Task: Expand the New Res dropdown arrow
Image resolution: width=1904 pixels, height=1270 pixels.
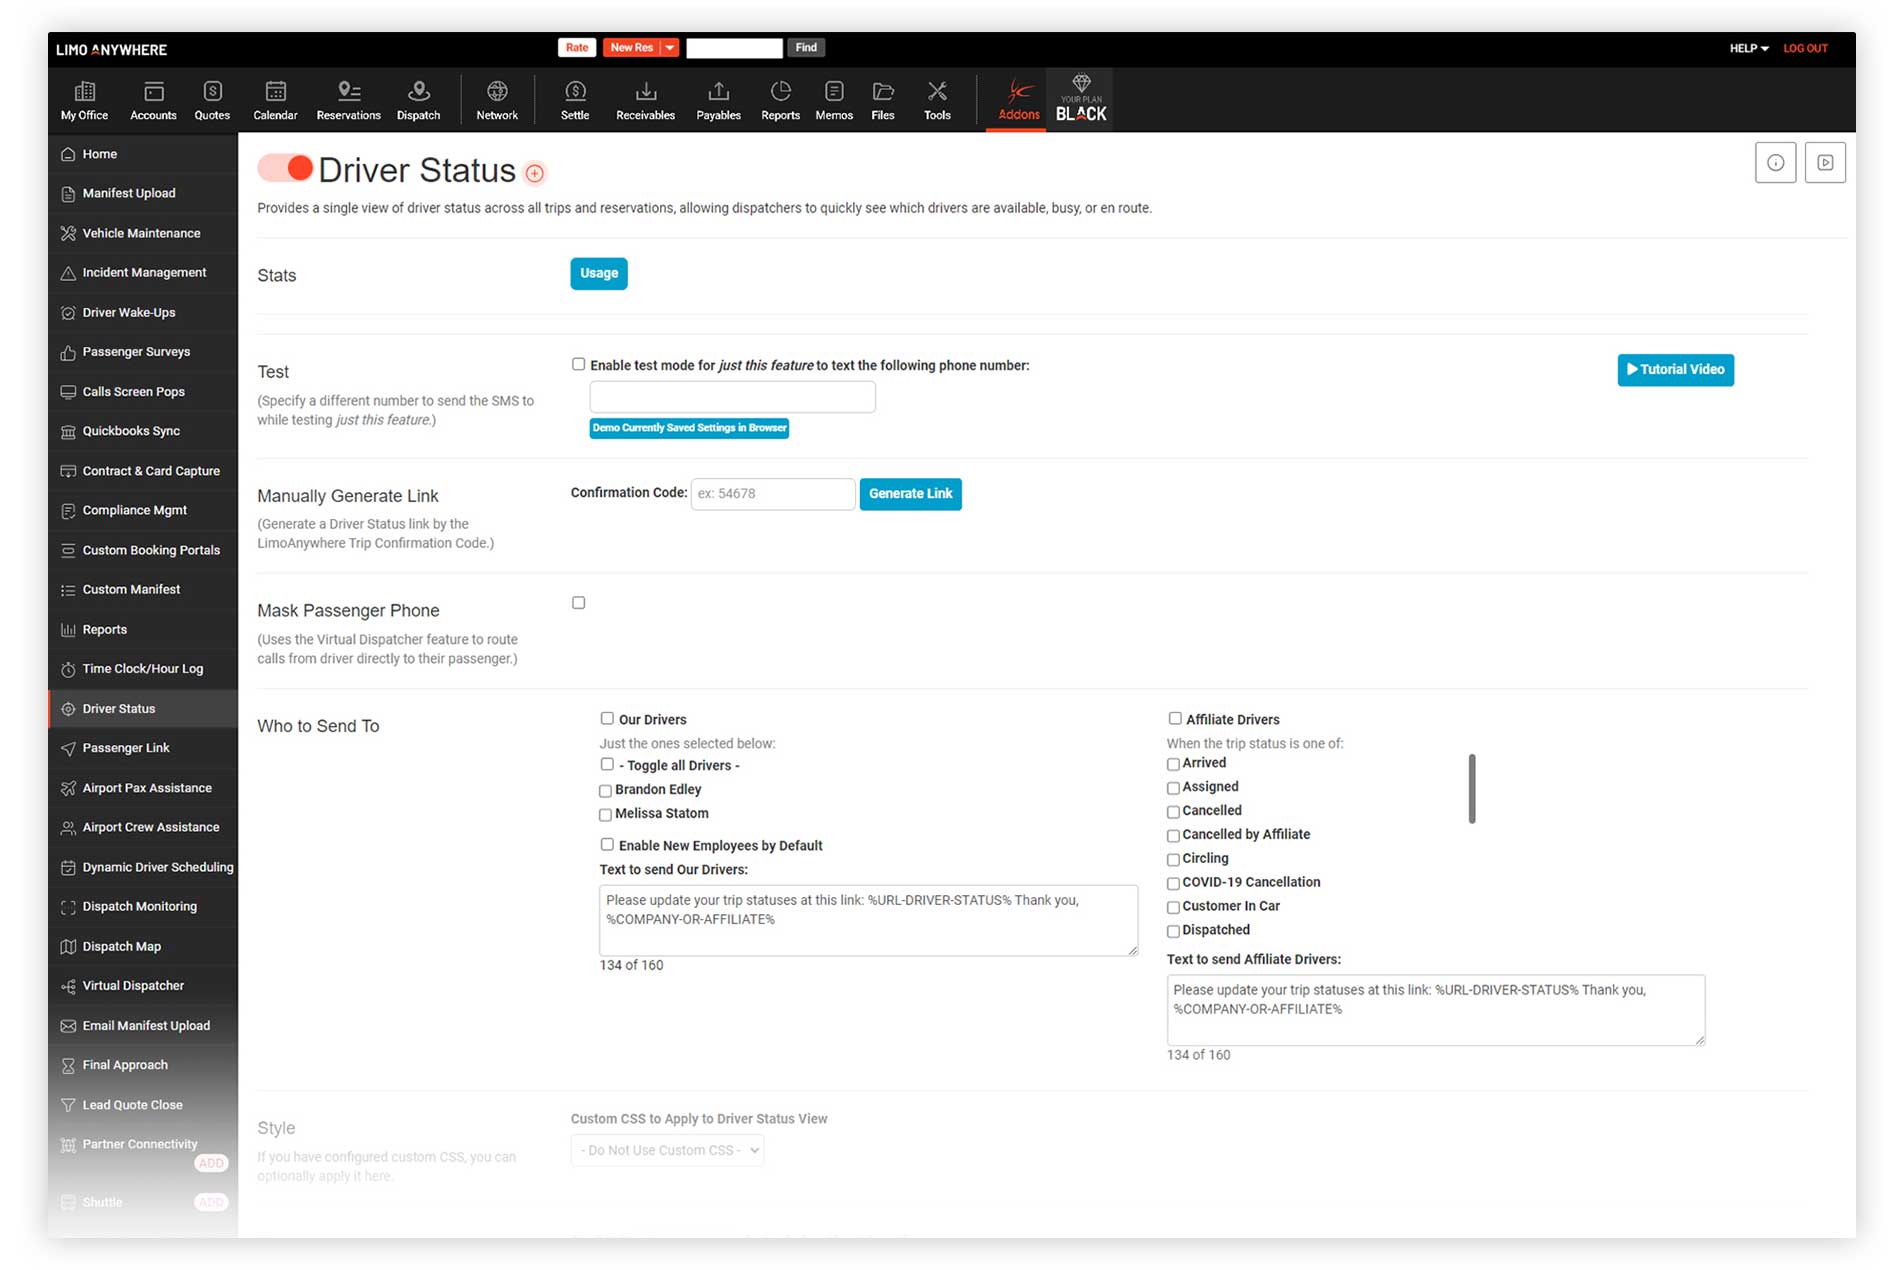Action: pyautogui.click(x=670, y=48)
